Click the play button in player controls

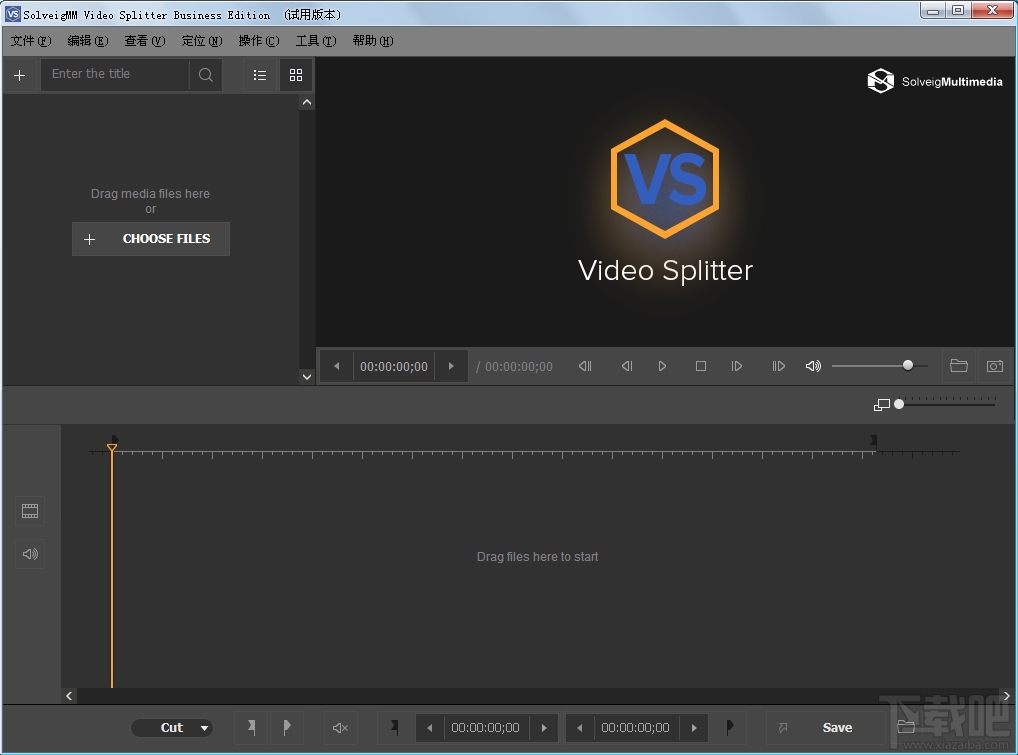point(662,366)
